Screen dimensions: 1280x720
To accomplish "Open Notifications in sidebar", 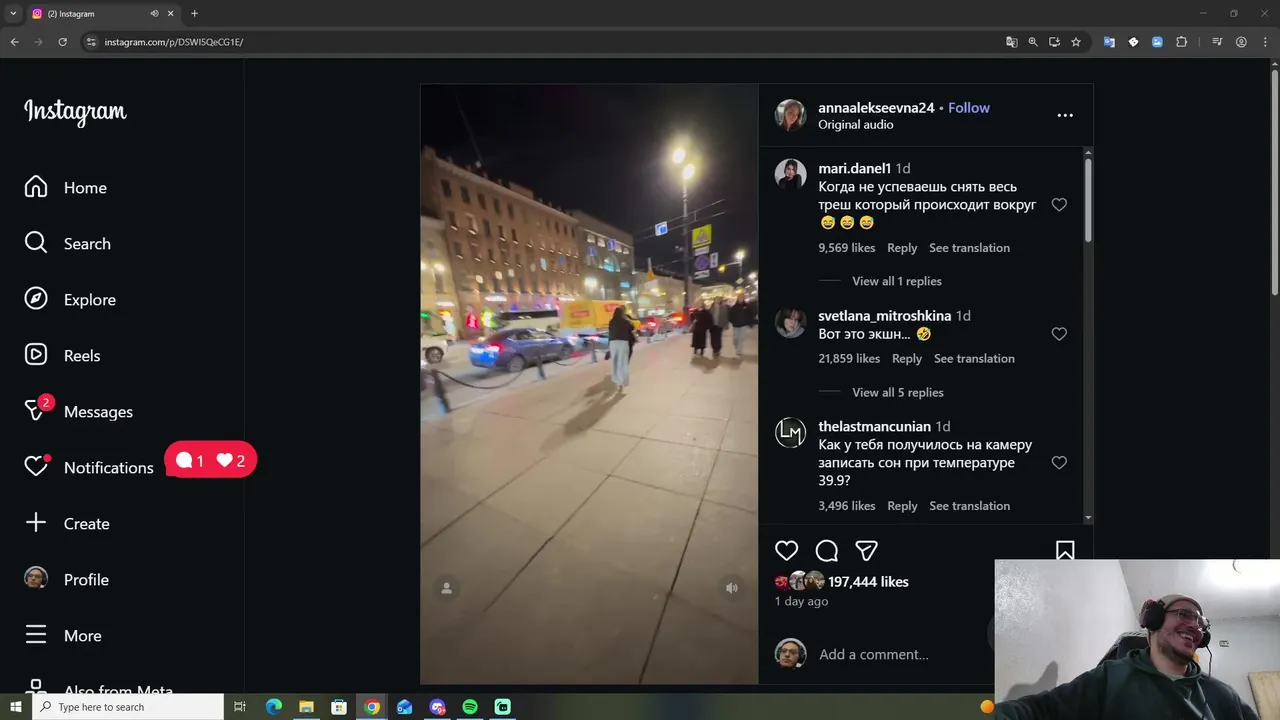I will pyautogui.click(x=89, y=468).
